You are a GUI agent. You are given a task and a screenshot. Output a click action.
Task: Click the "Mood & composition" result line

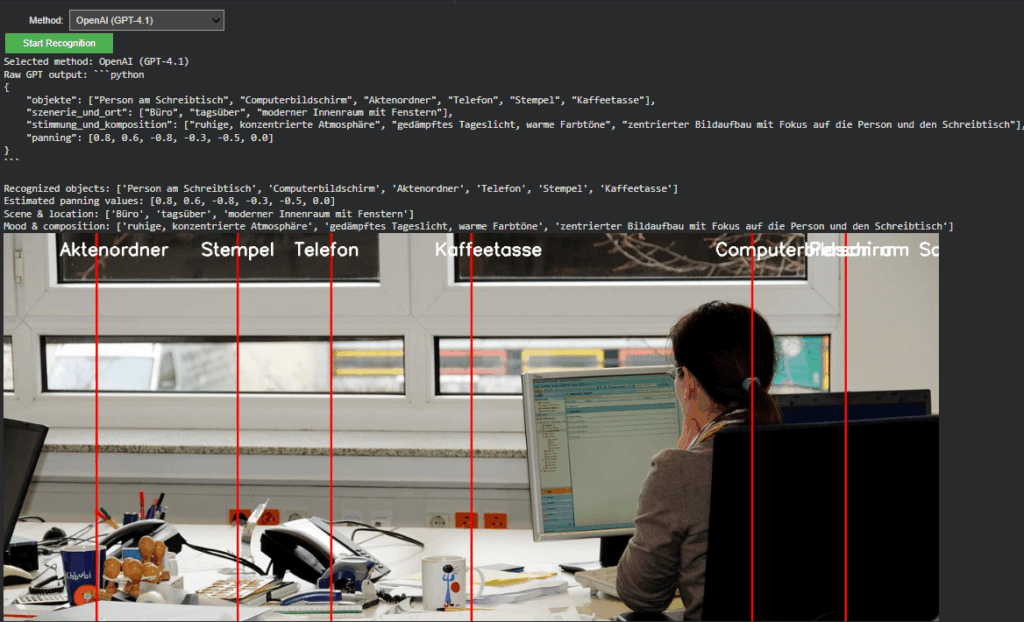tap(478, 227)
